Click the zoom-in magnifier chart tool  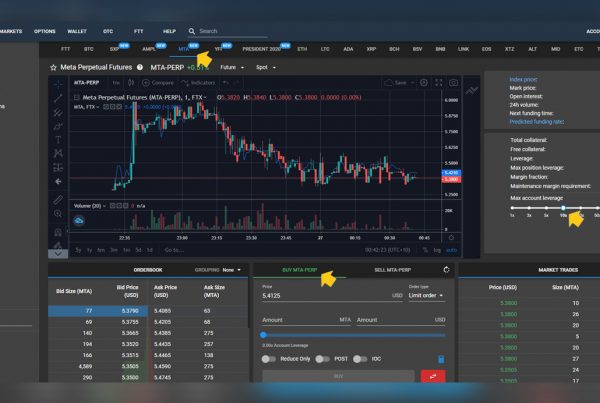tap(60, 214)
